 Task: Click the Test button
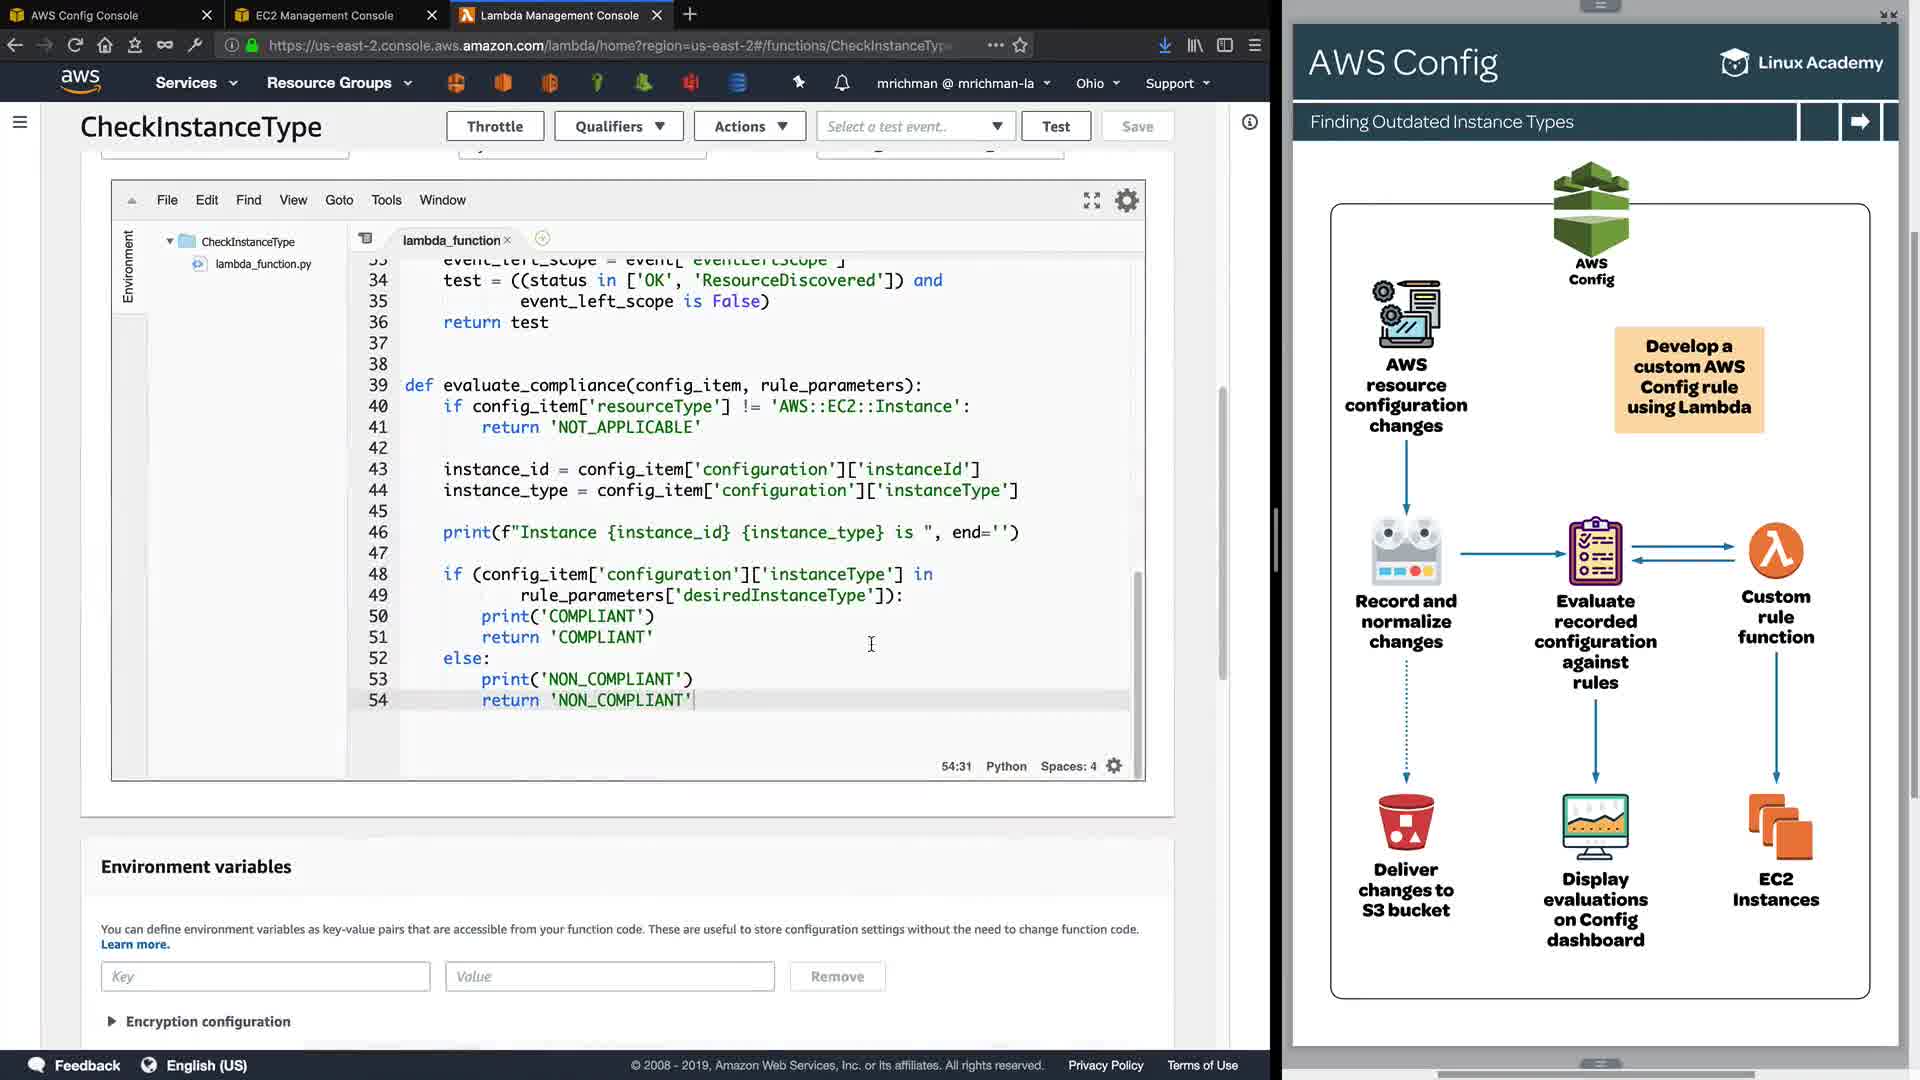(1056, 126)
